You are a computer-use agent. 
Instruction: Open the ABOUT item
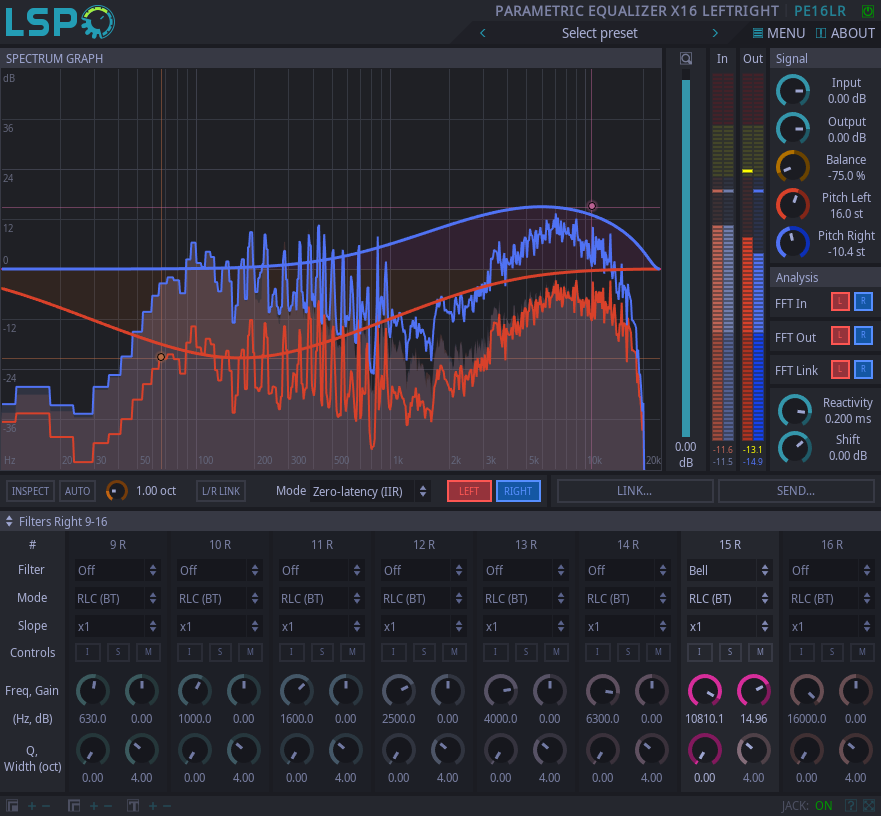coord(845,33)
